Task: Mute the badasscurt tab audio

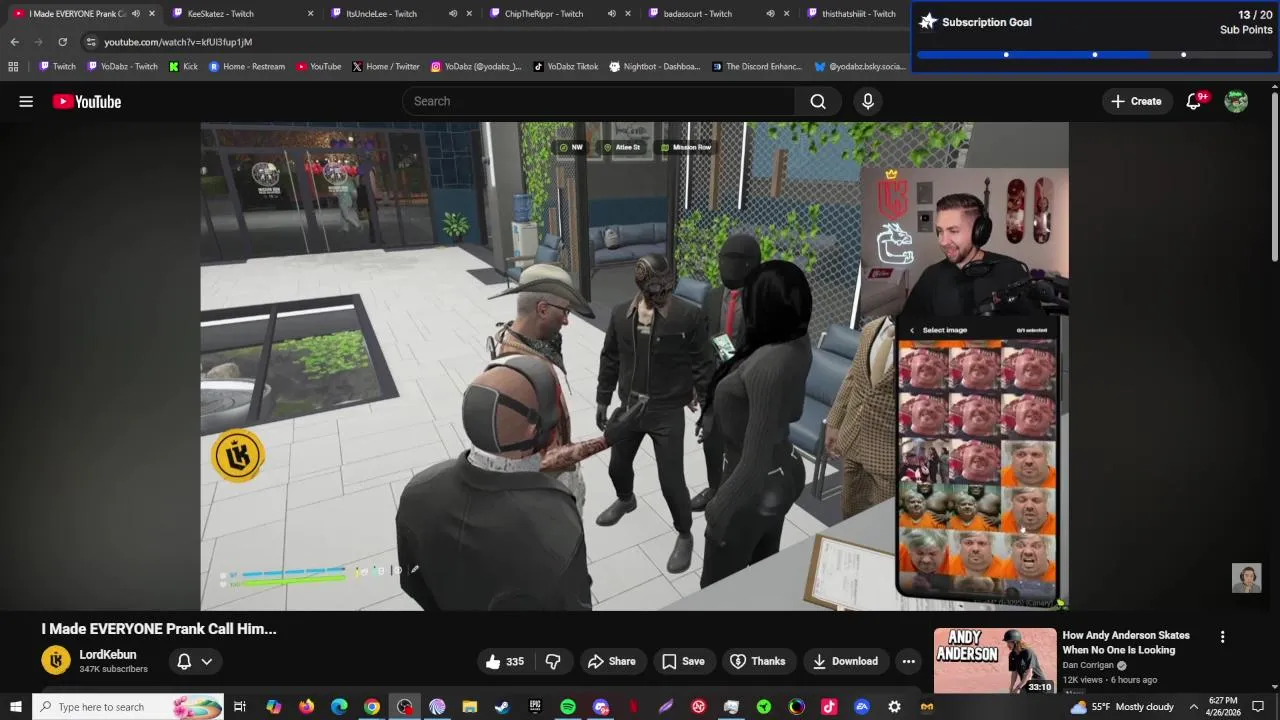Action: tap(770, 14)
